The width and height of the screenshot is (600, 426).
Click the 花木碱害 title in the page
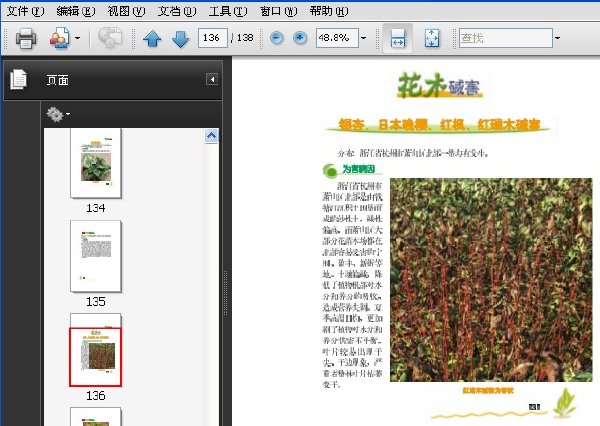(x=439, y=86)
